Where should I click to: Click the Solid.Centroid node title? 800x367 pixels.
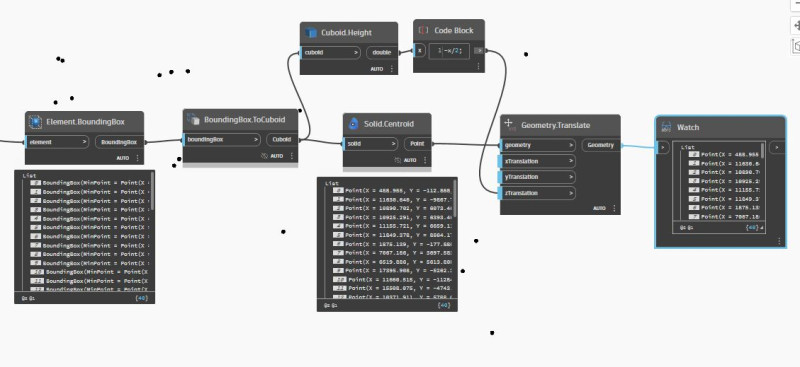[x=389, y=124]
